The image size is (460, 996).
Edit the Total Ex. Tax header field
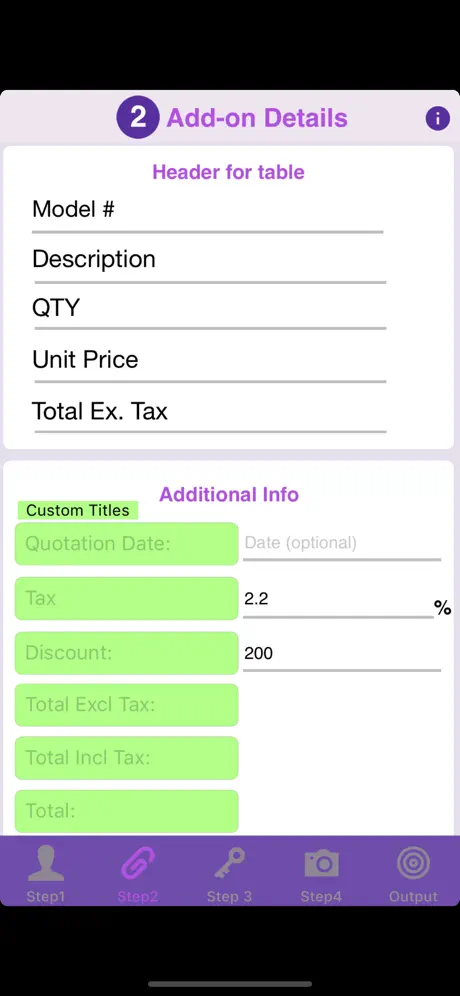tap(209, 412)
